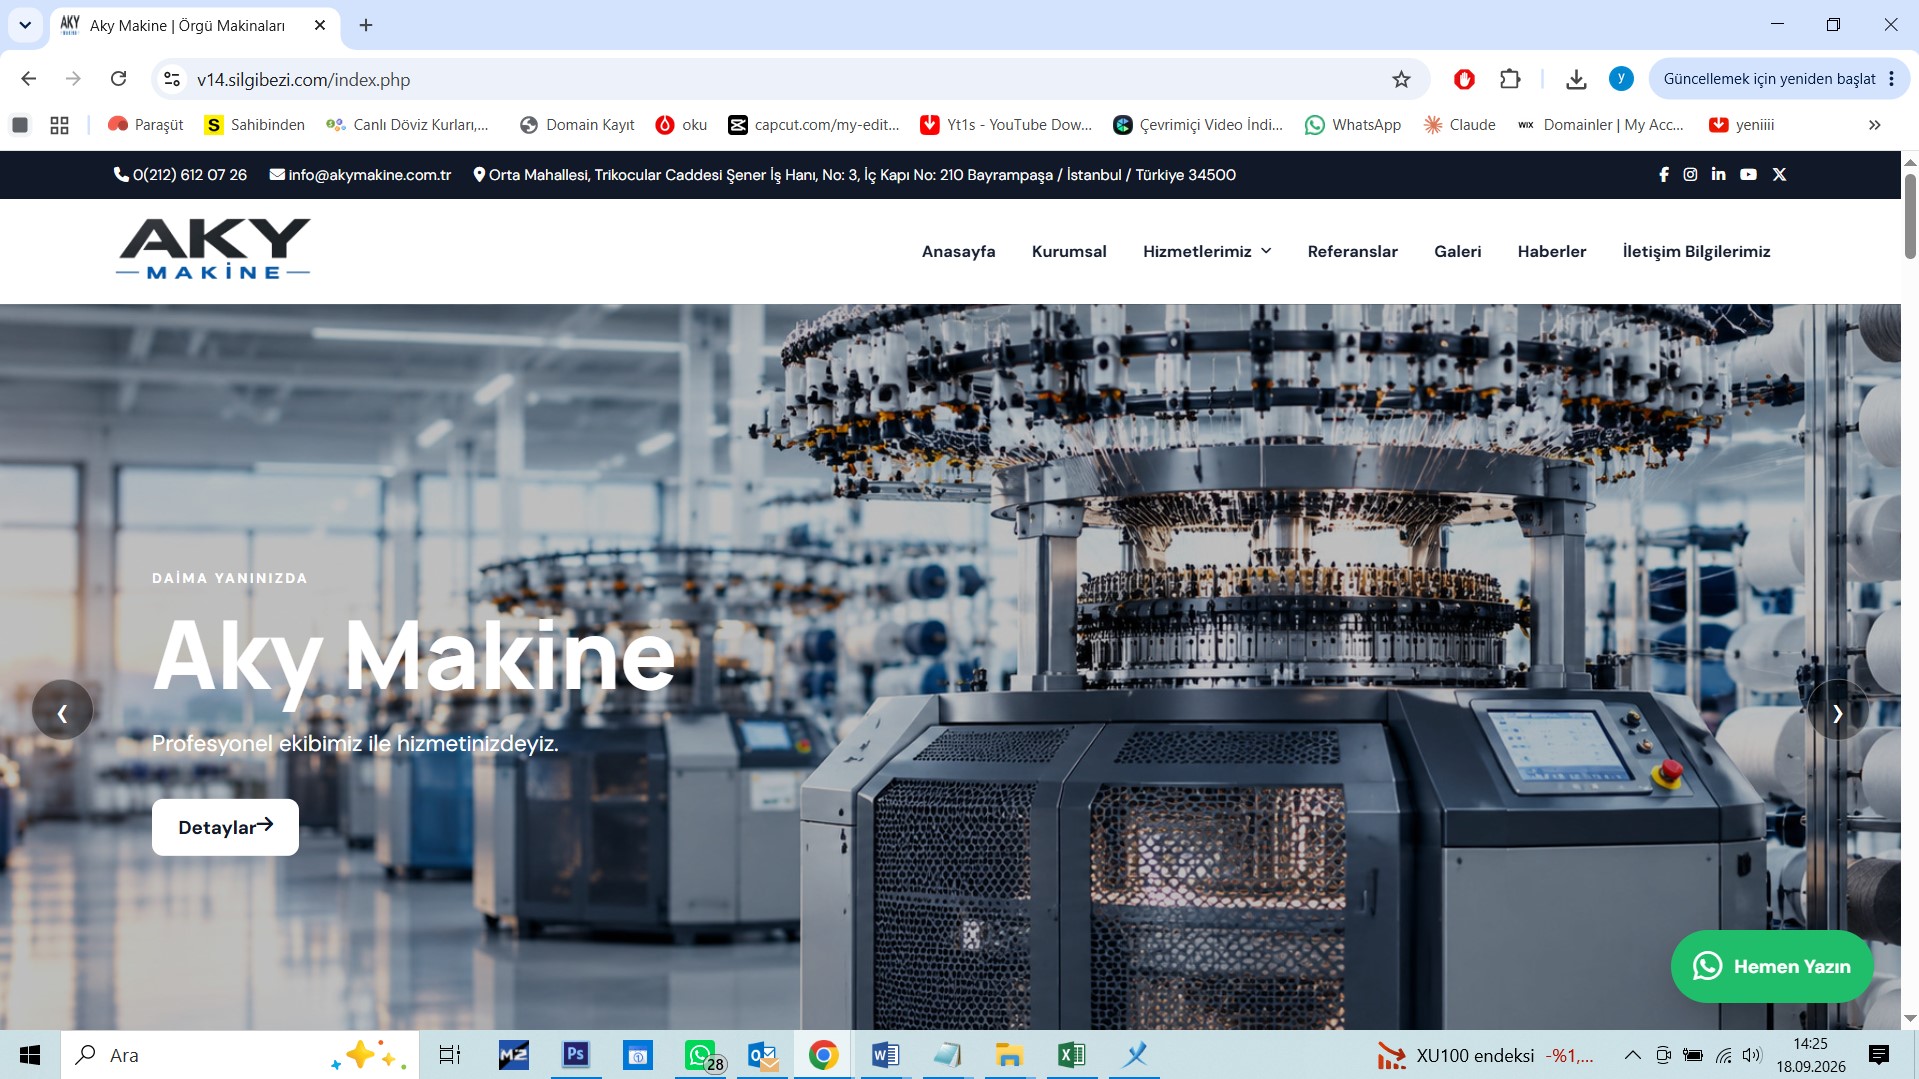The width and height of the screenshot is (1919, 1079).
Task: Show previous slide with left arrow
Action: pyautogui.click(x=62, y=711)
